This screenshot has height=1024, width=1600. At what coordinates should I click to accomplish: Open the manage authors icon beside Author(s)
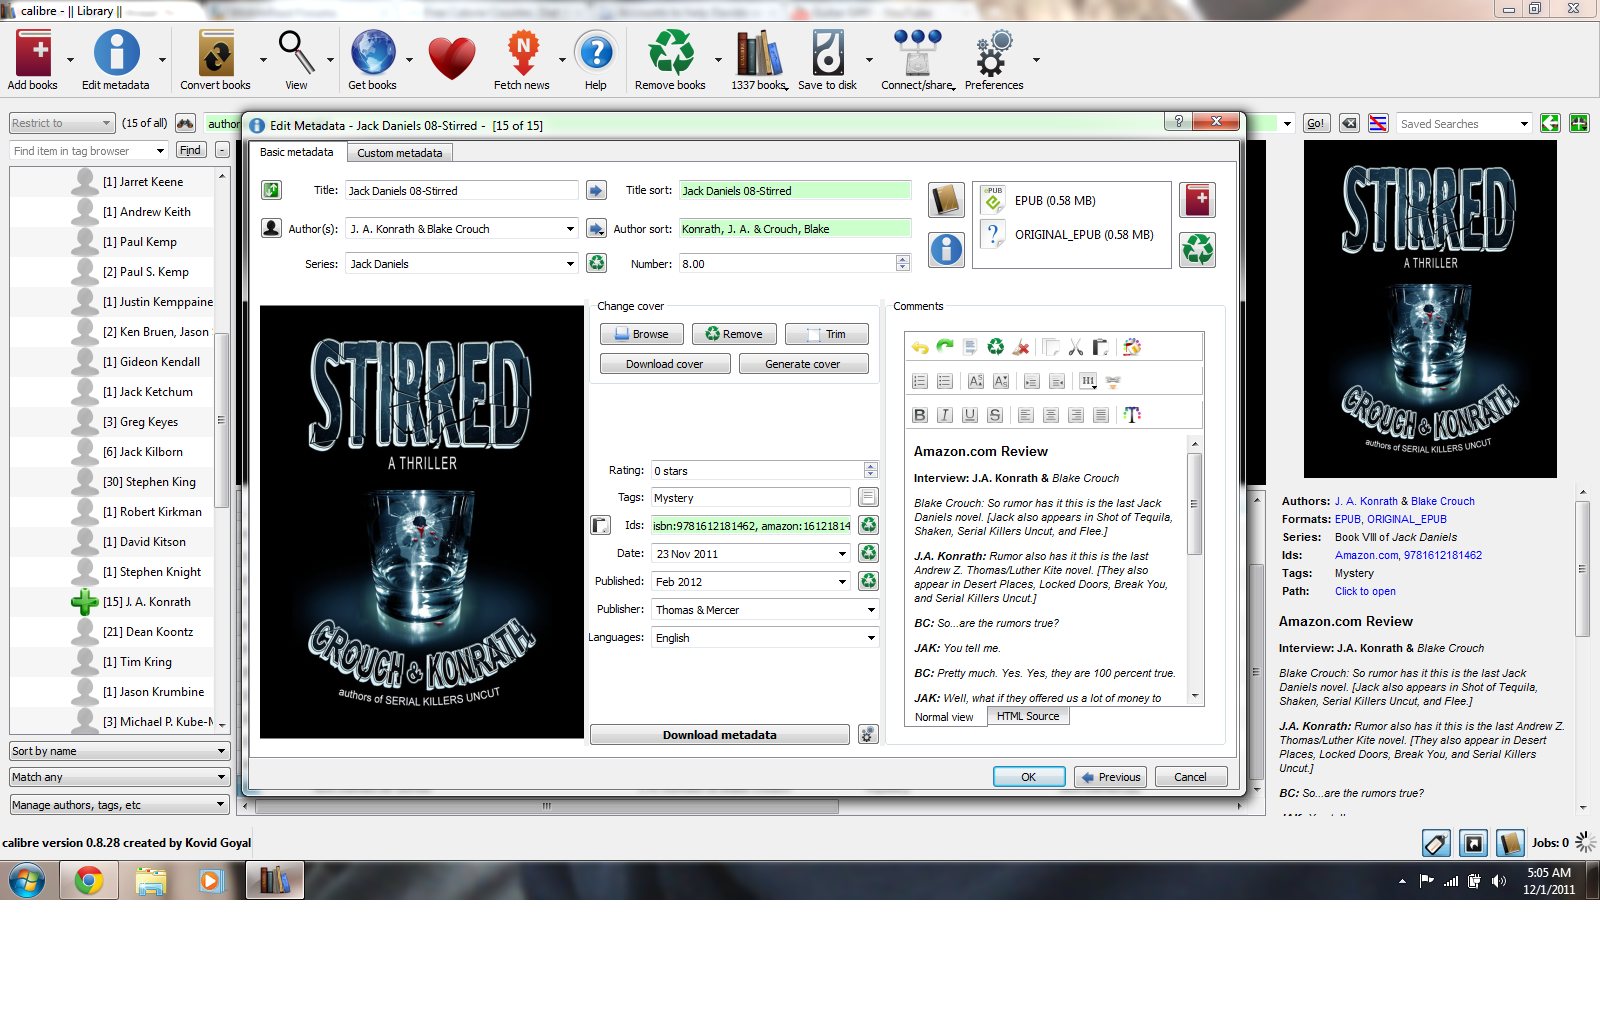click(x=271, y=228)
